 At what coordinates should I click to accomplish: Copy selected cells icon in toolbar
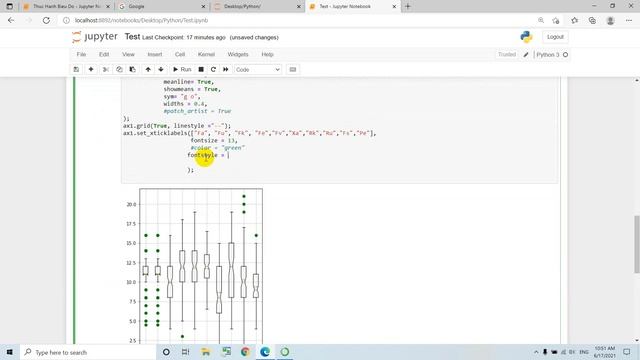(119, 69)
